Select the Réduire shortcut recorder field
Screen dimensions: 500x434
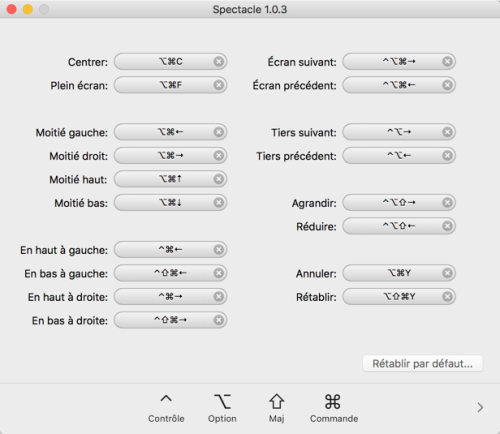[x=399, y=226]
